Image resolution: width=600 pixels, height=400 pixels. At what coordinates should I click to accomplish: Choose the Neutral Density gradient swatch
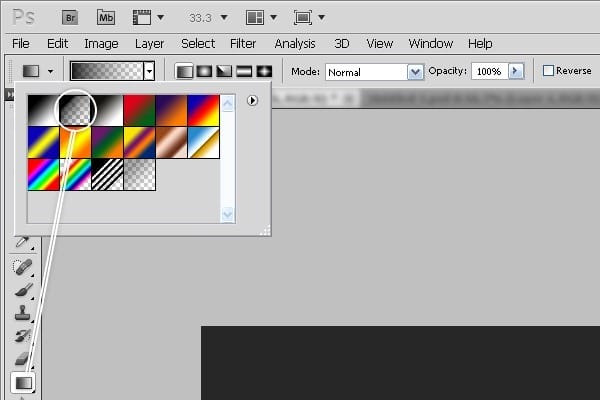(139, 175)
